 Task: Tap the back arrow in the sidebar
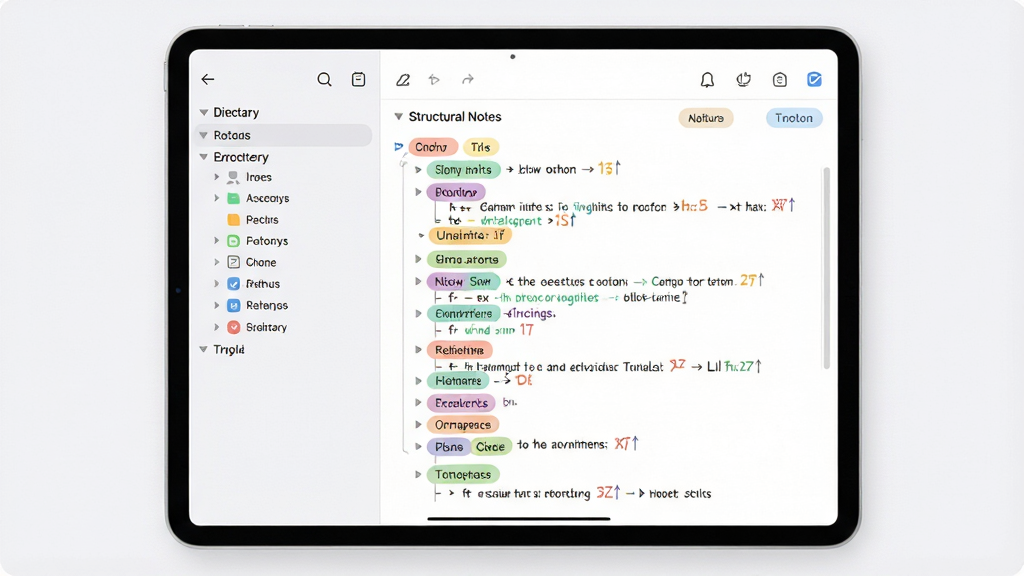208,80
